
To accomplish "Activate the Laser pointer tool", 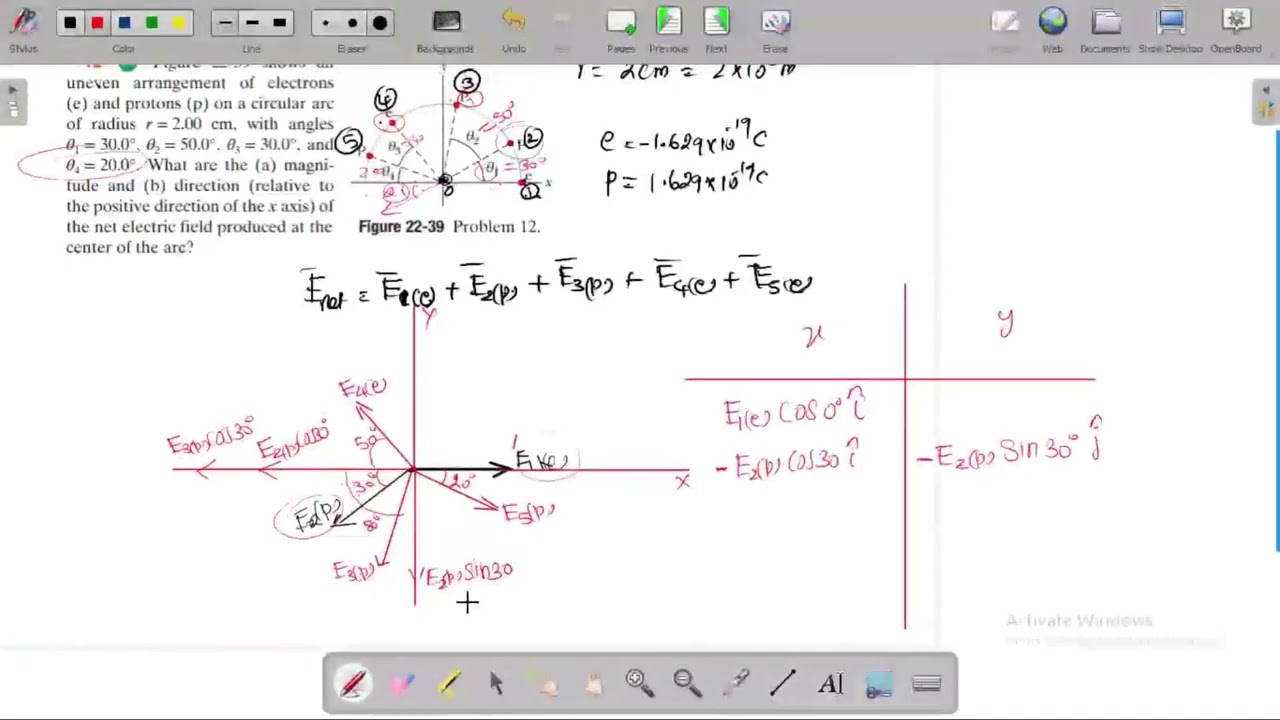I will tap(736, 683).
